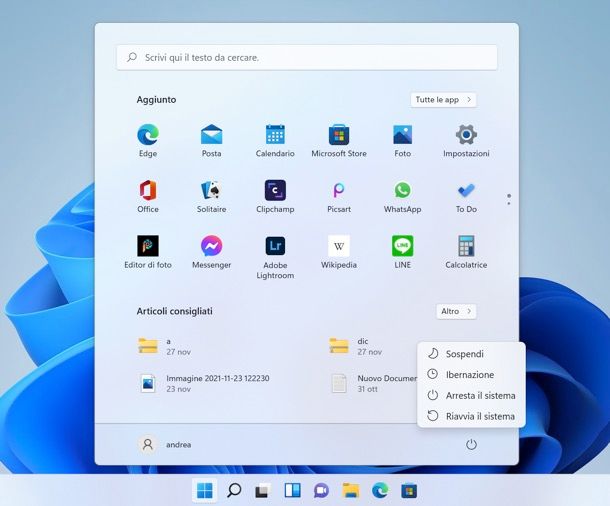Open taskbar Search magnifier

(234, 490)
